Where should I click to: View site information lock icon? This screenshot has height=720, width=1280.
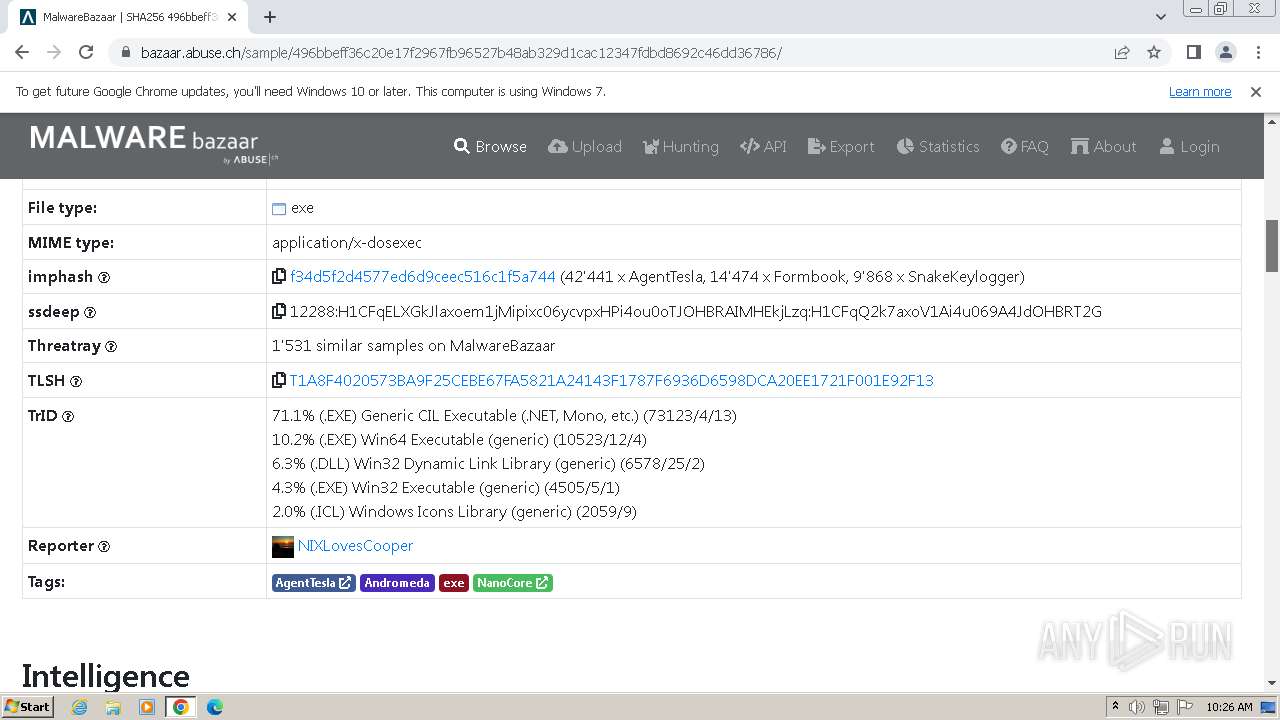click(125, 52)
